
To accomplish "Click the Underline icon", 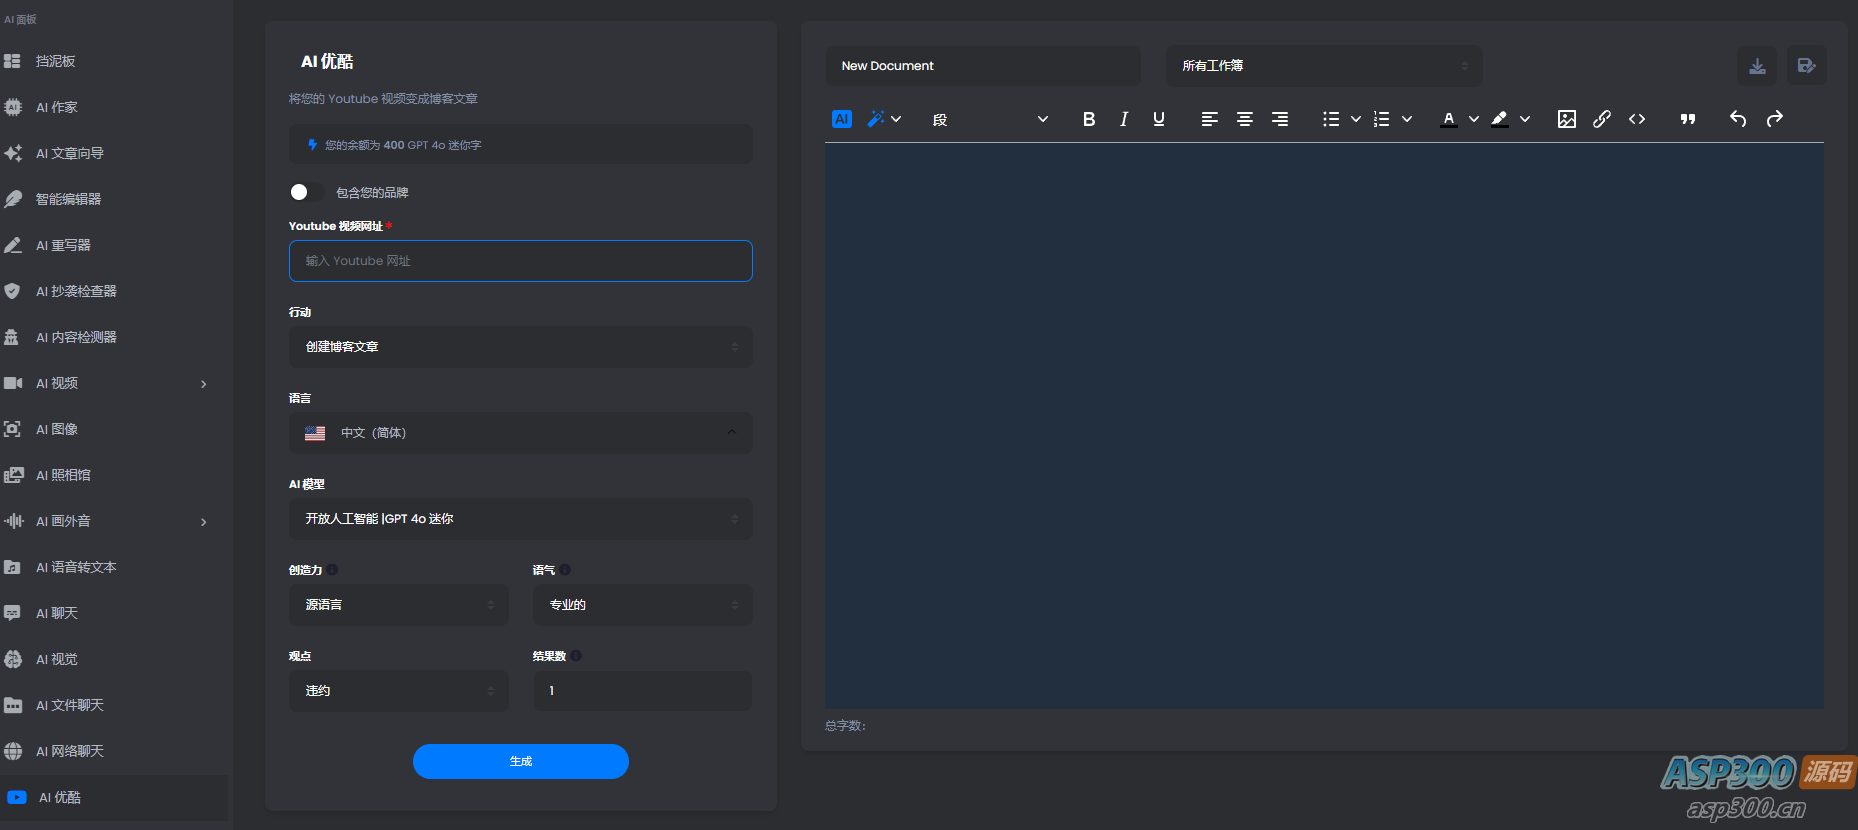I will click(1159, 119).
